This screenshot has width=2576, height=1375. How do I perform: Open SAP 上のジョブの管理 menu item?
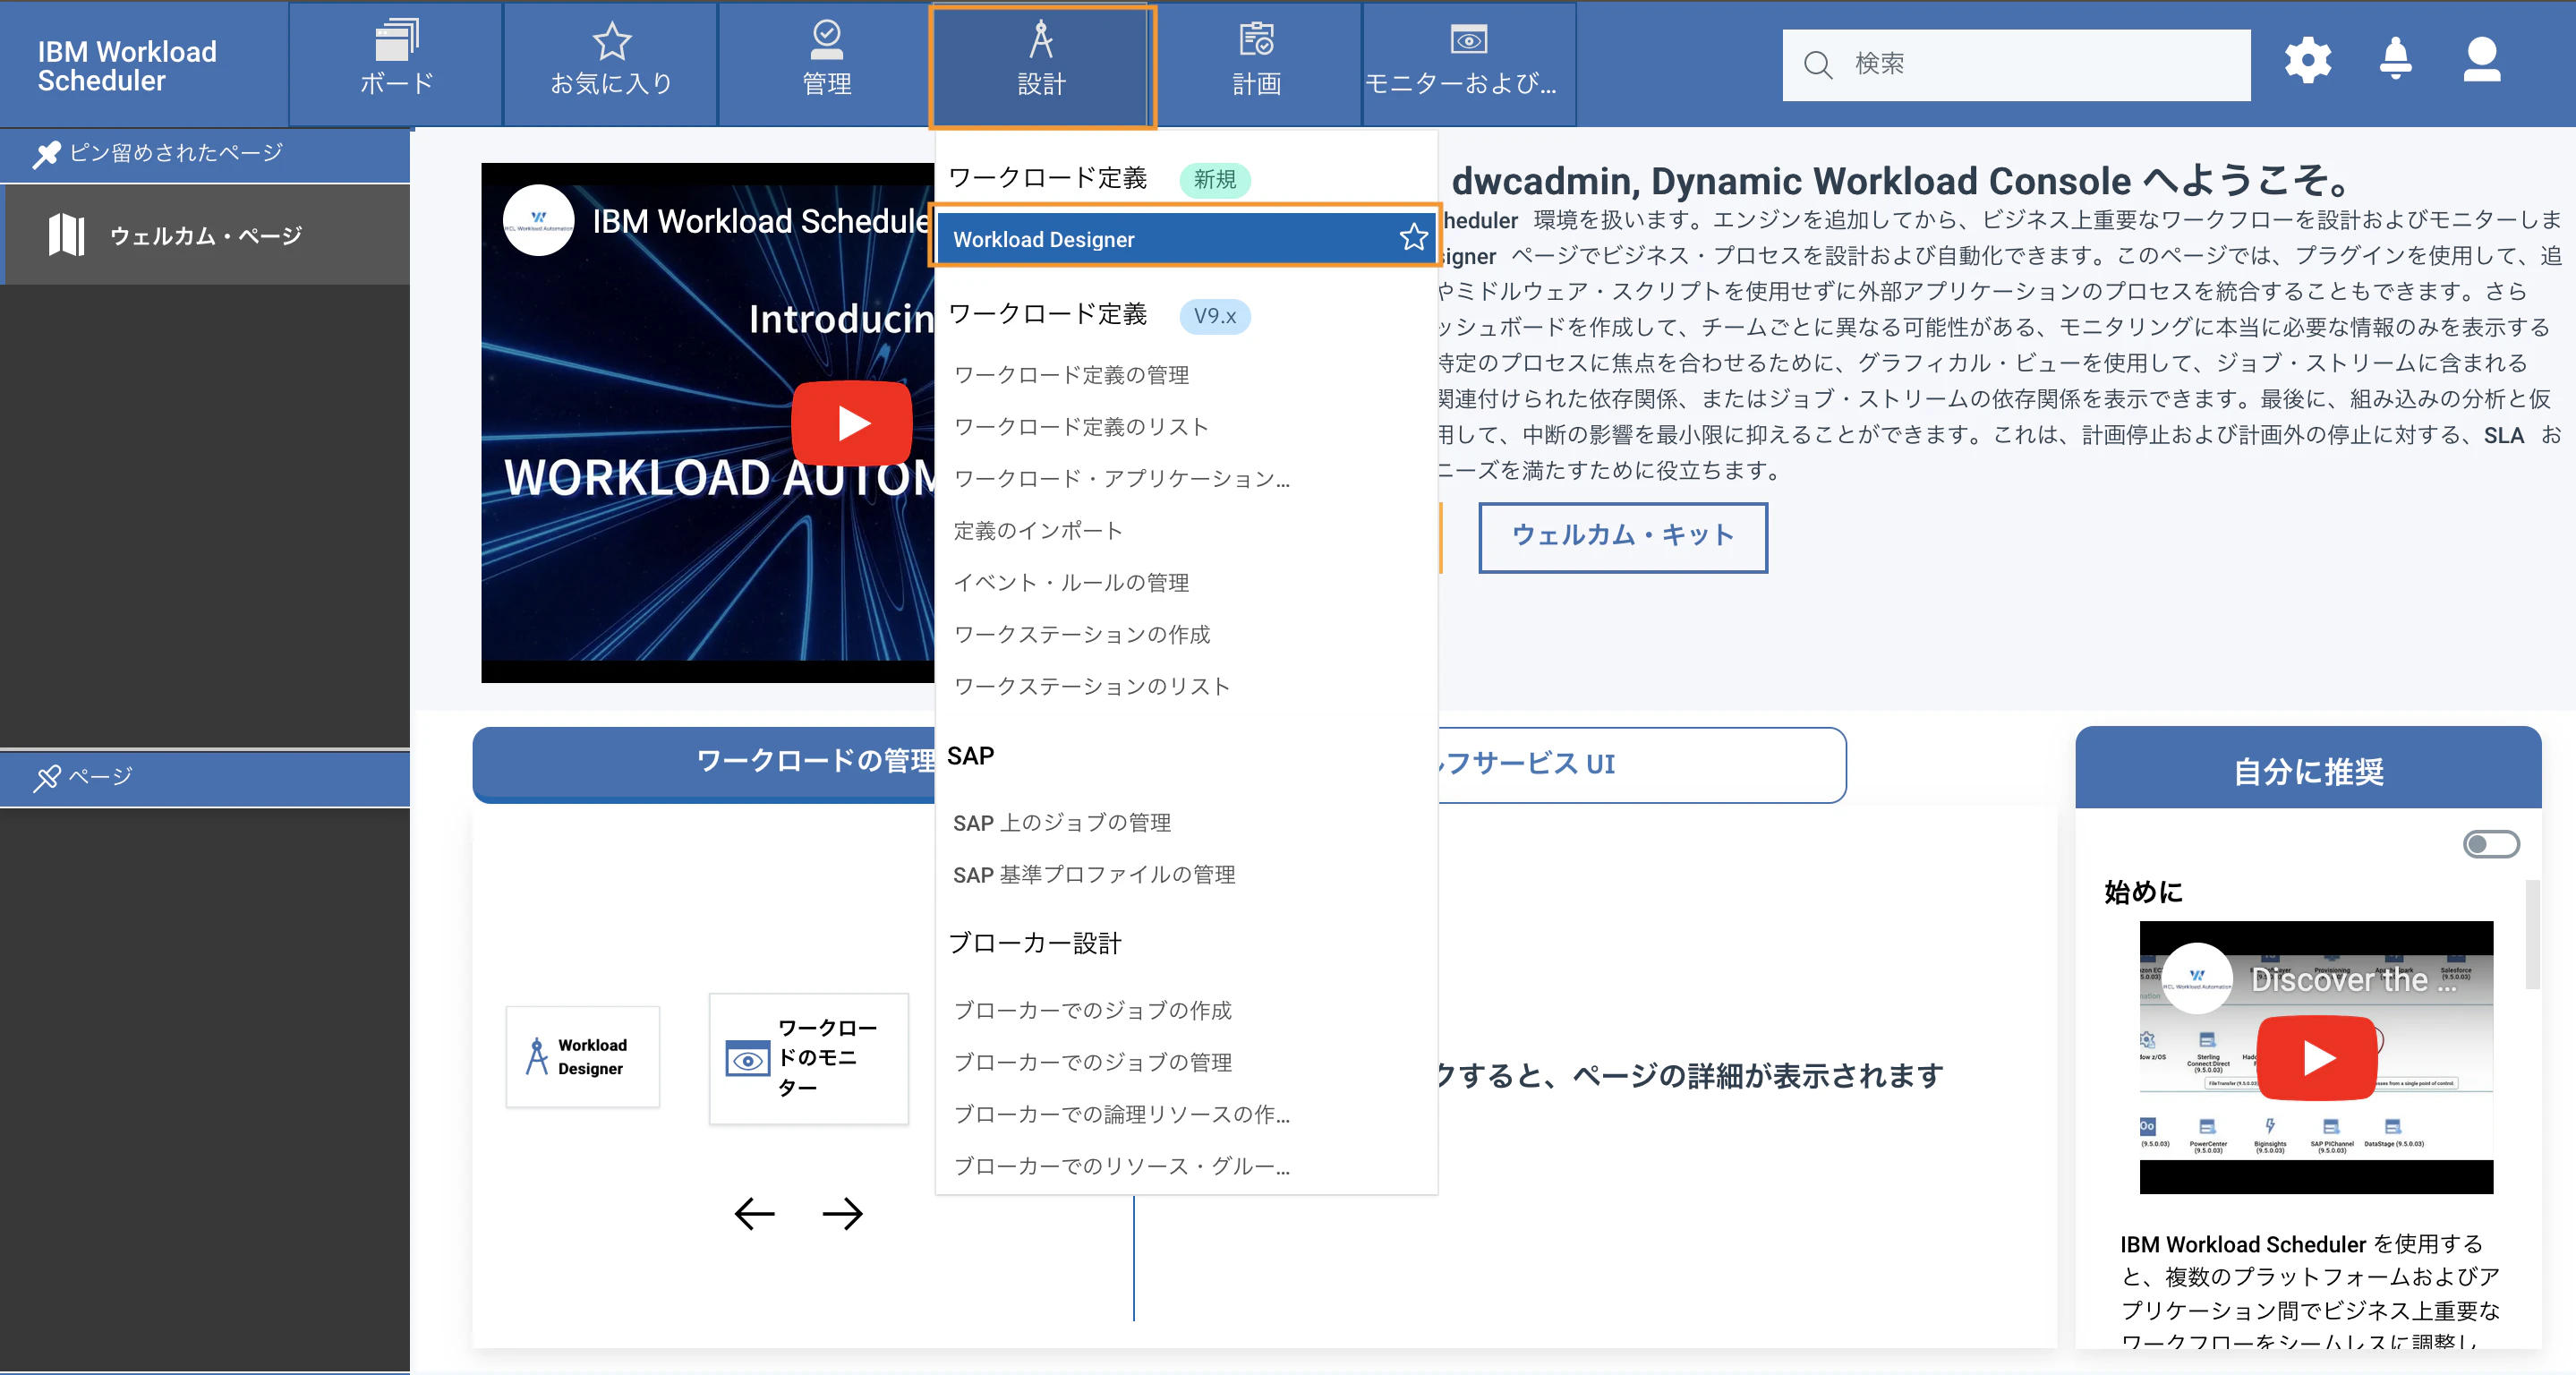point(1062,824)
